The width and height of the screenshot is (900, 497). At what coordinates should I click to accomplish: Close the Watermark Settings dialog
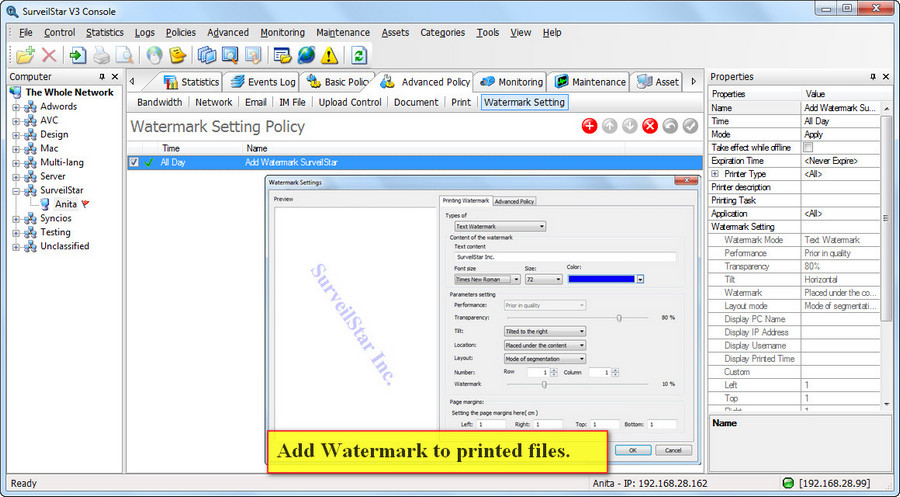pos(686,181)
